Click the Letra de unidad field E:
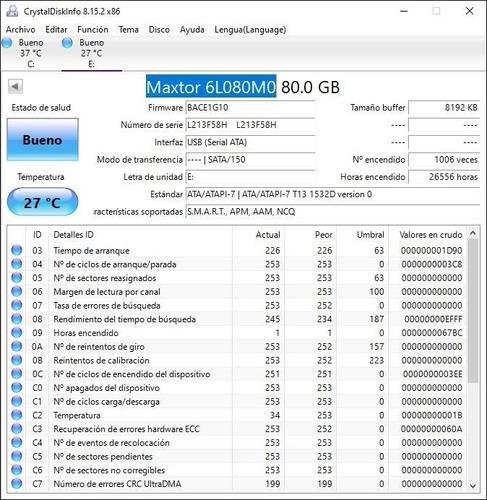This screenshot has height=500, width=487. pos(250,177)
